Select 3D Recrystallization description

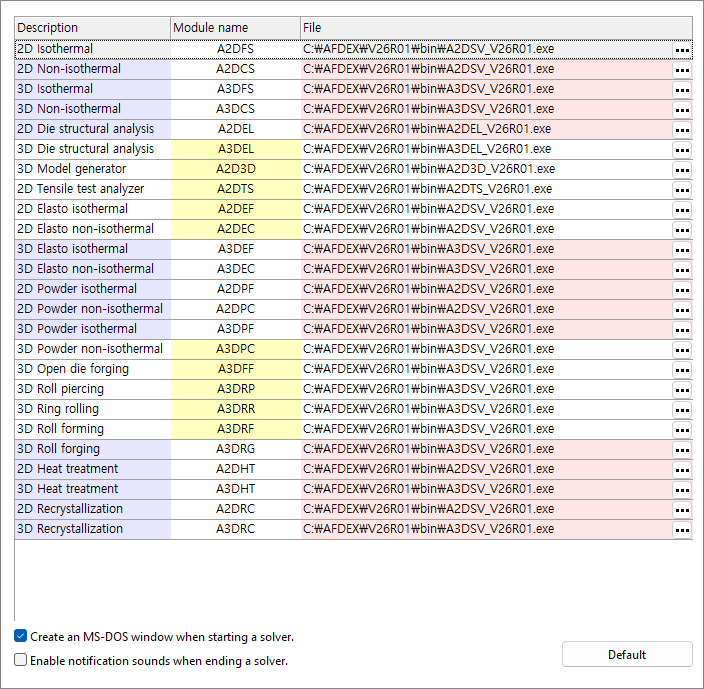[x=92, y=529]
